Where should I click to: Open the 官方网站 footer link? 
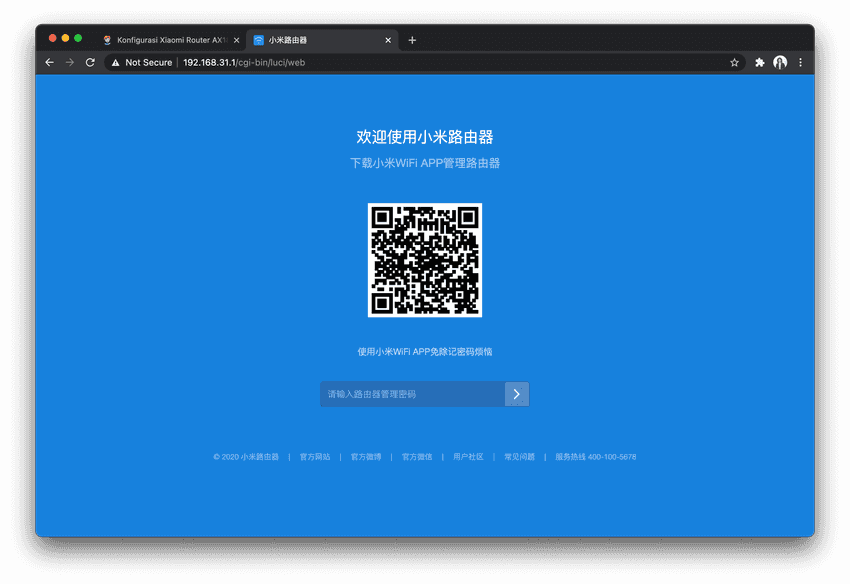pos(315,457)
